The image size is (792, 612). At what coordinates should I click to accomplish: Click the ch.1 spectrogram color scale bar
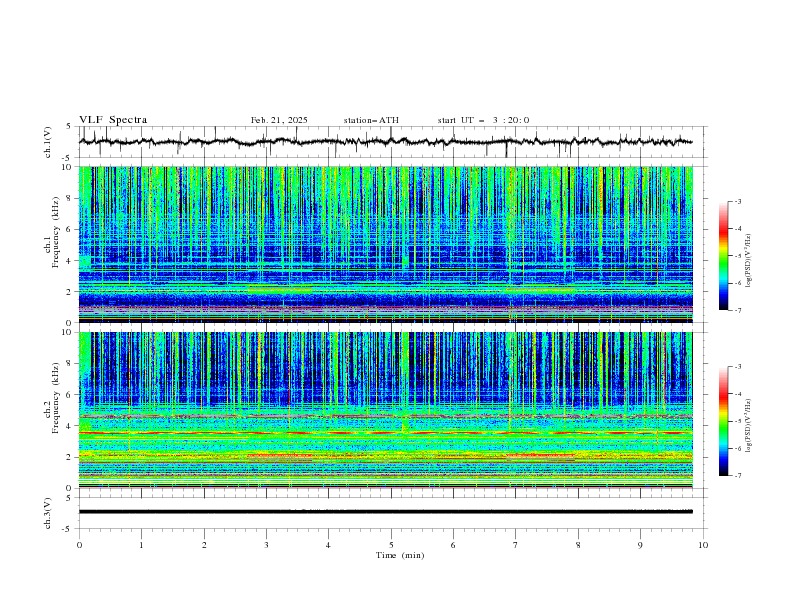click(723, 256)
